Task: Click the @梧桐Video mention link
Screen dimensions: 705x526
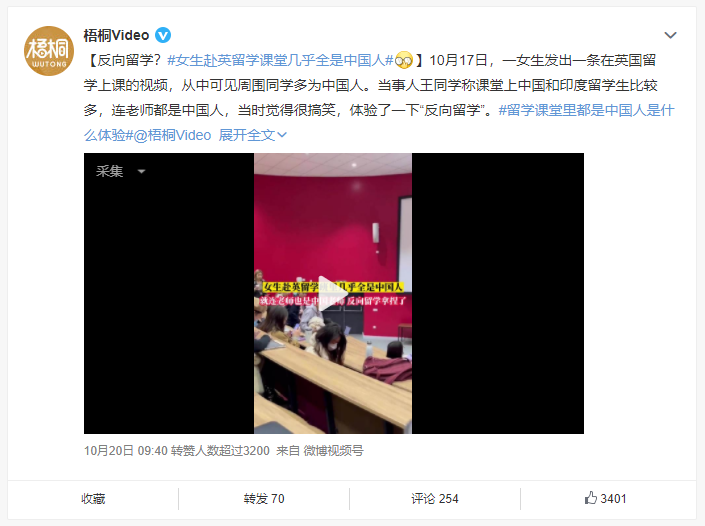Action: 172,135
